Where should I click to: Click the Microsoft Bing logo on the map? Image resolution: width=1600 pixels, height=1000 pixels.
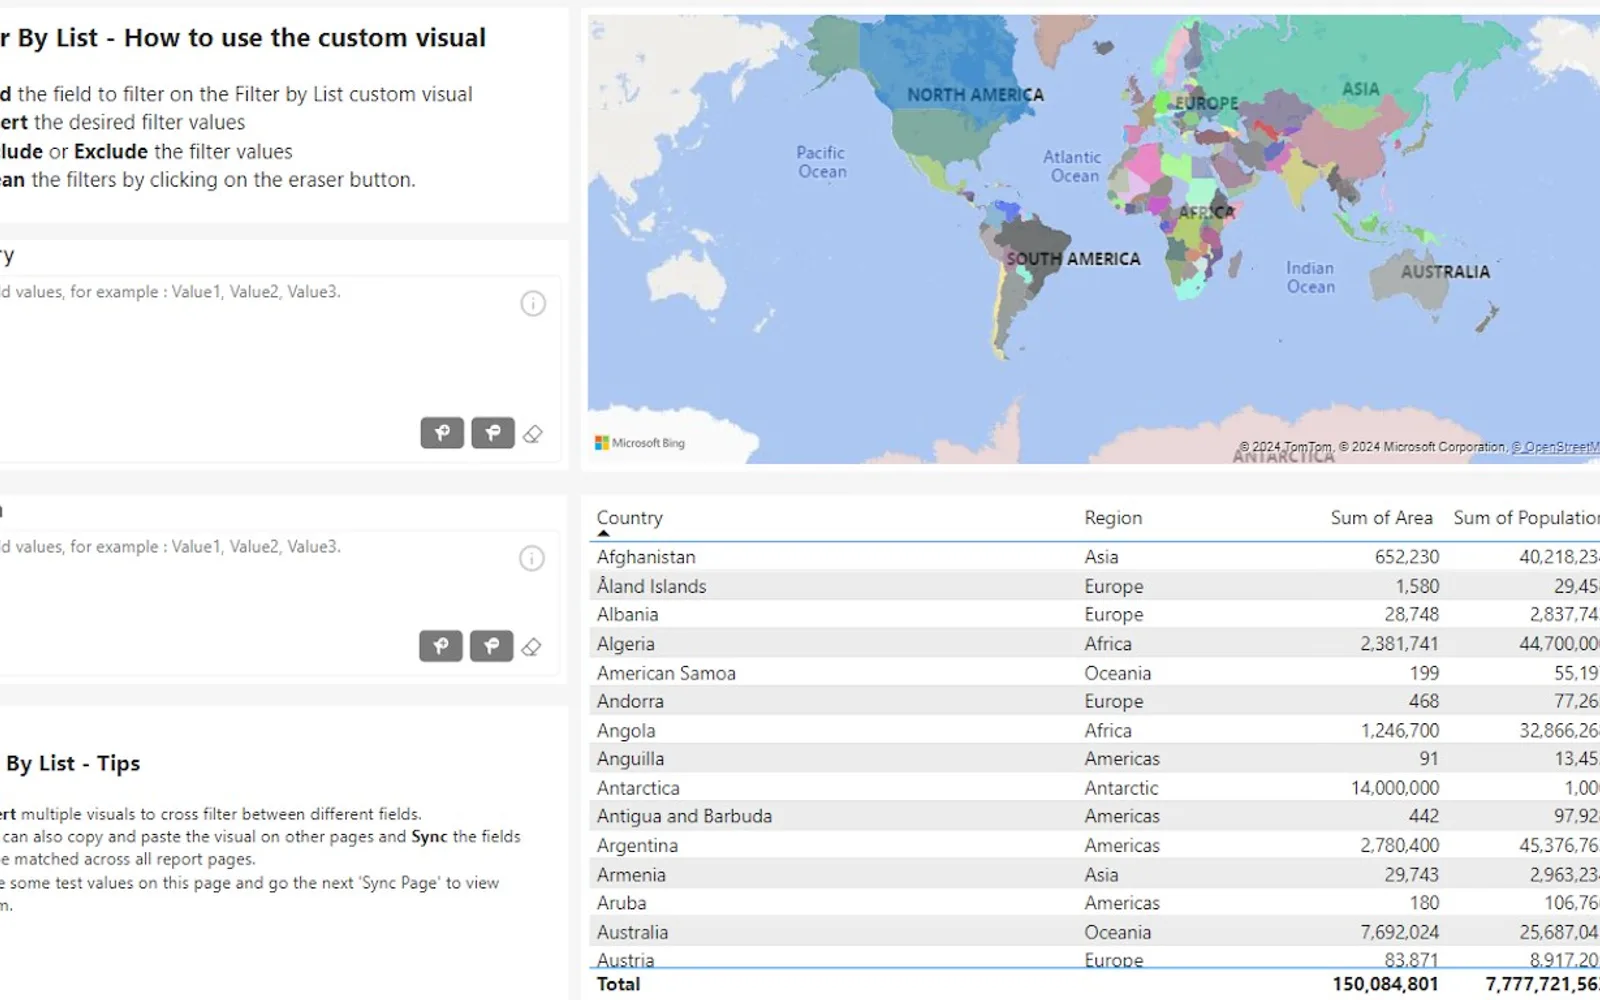pos(640,443)
